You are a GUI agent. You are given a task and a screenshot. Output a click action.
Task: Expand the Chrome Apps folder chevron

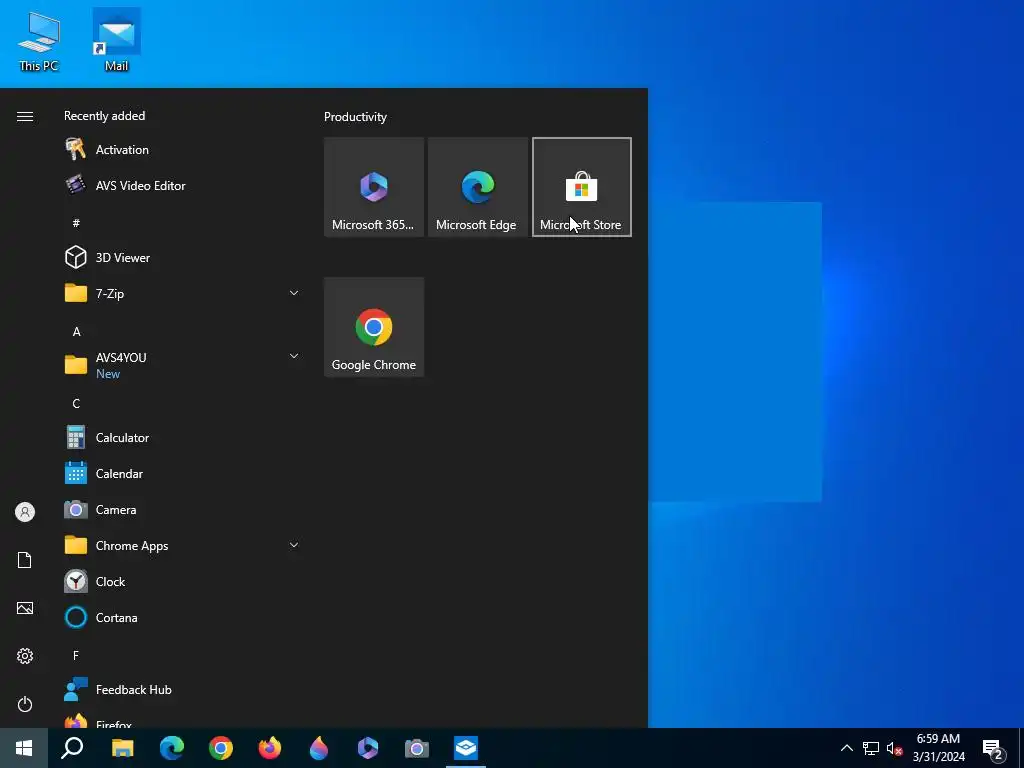294,545
